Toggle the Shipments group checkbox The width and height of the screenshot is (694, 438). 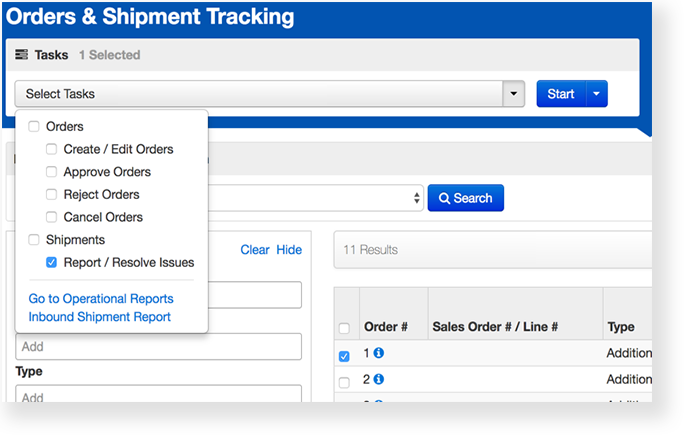(x=34, y=240)
